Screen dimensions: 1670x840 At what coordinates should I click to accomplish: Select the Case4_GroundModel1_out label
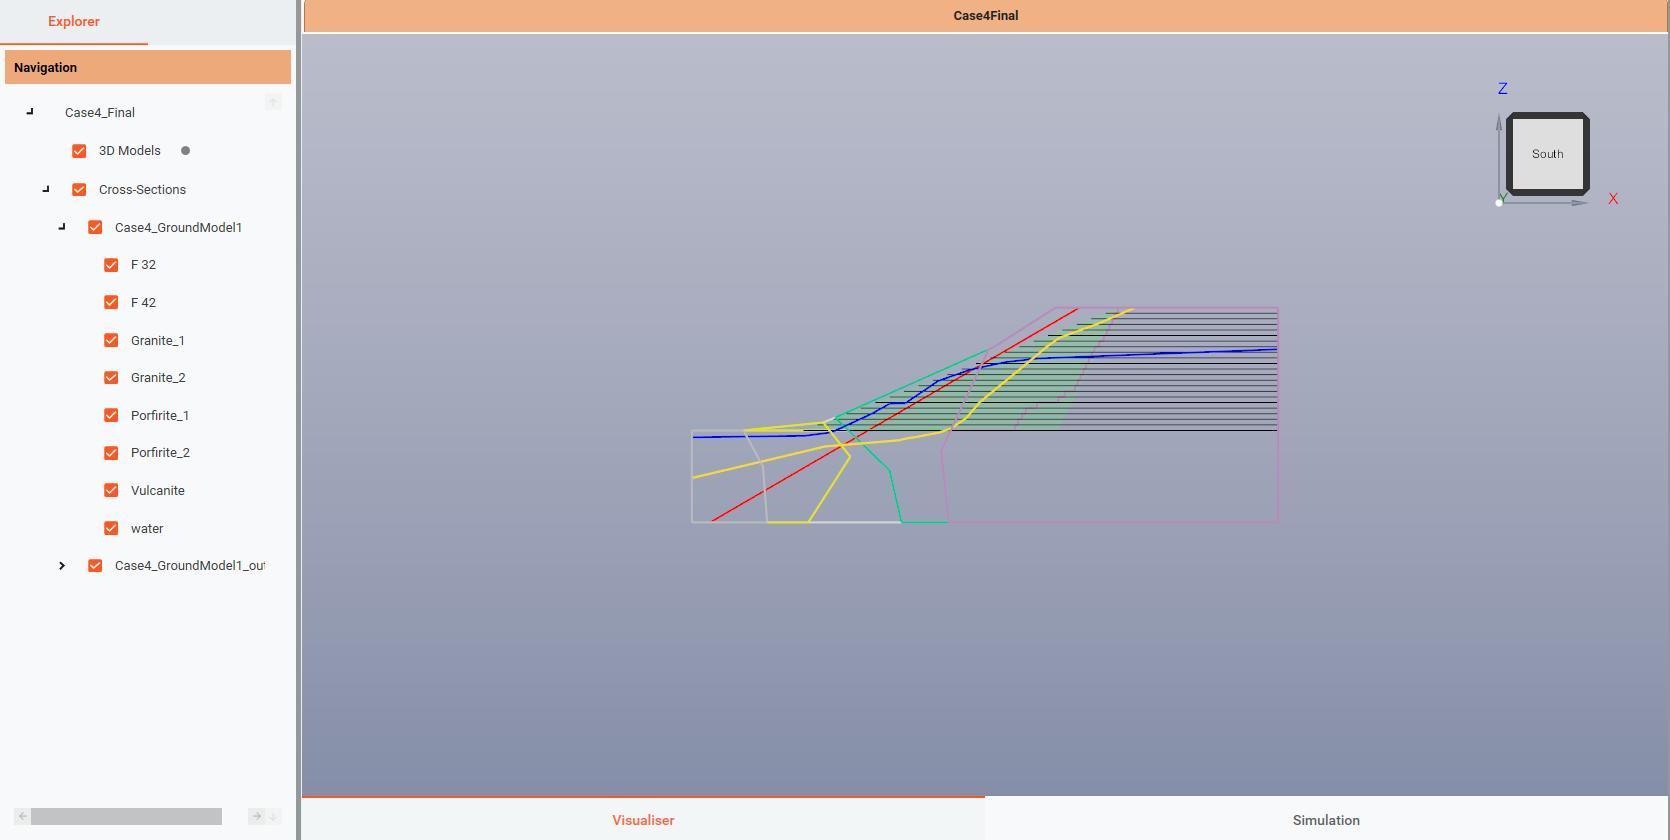click(190, 566)
